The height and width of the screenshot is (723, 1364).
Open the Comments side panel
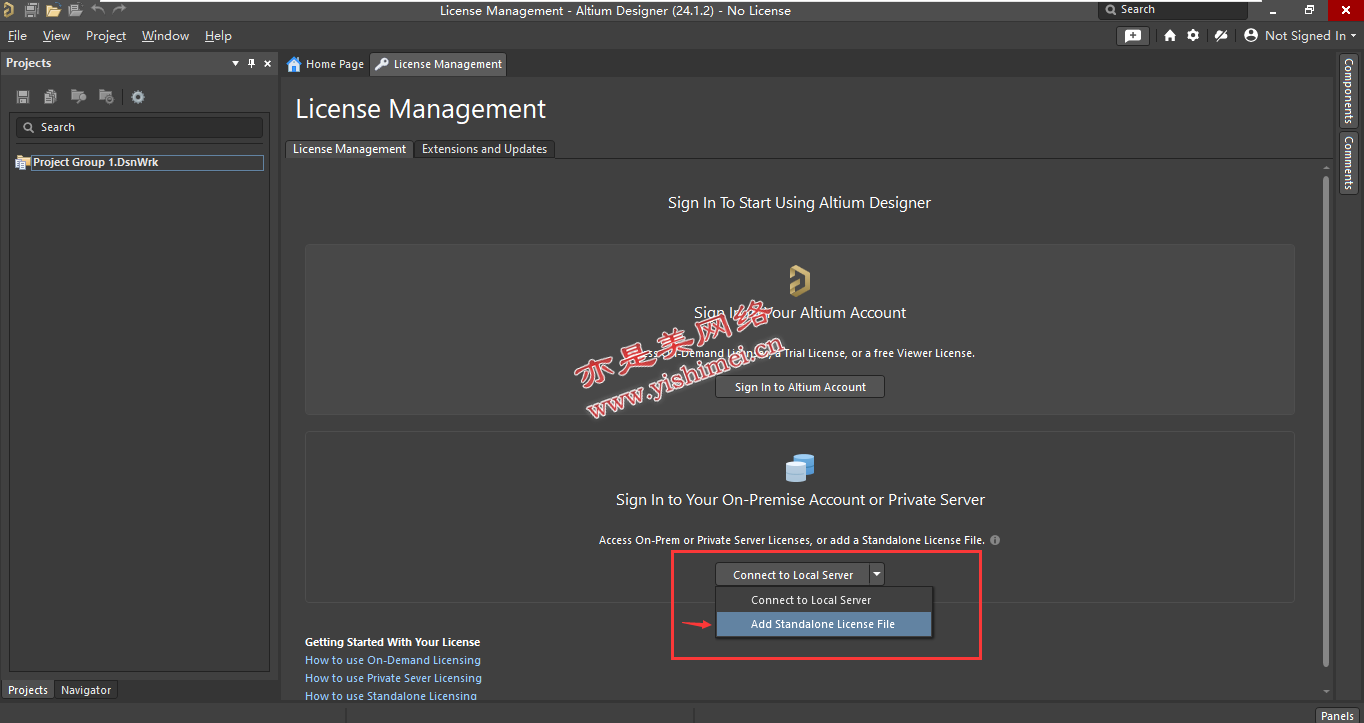[1349, 163]
